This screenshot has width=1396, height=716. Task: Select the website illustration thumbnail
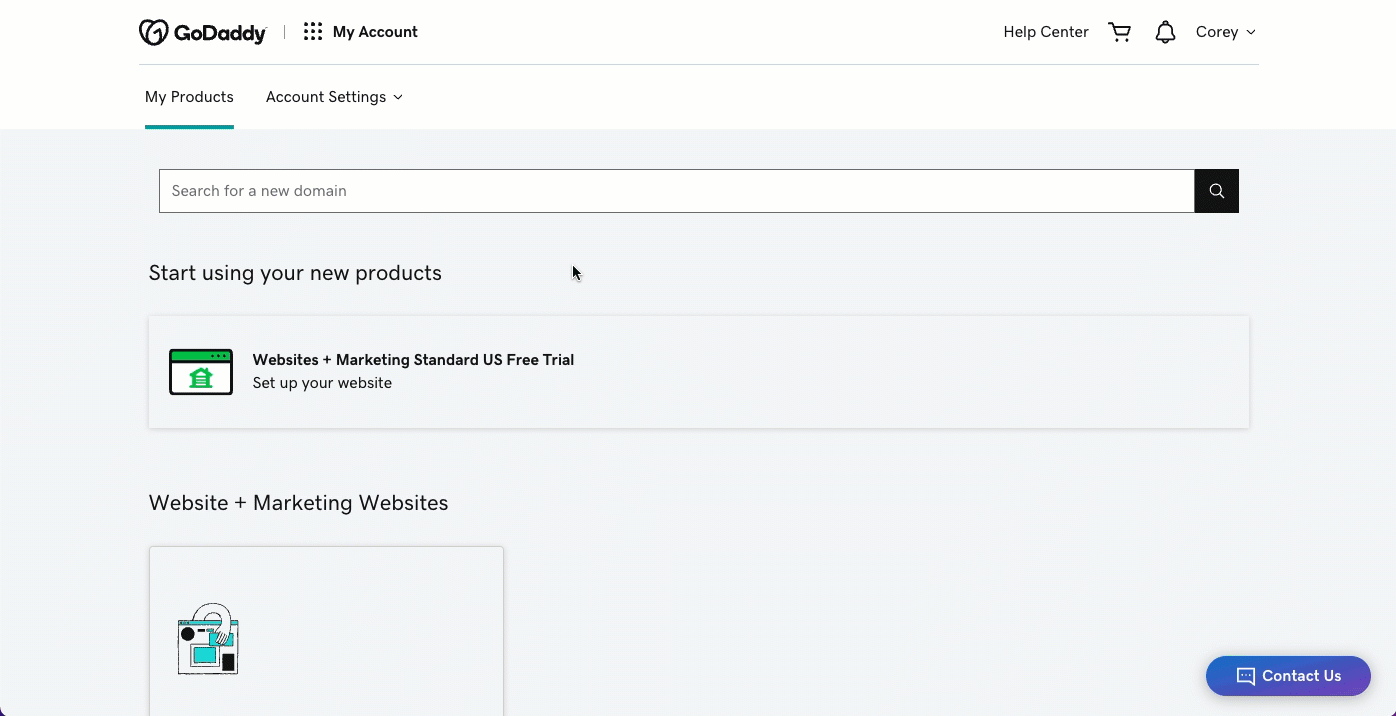[x=208, y=640]
